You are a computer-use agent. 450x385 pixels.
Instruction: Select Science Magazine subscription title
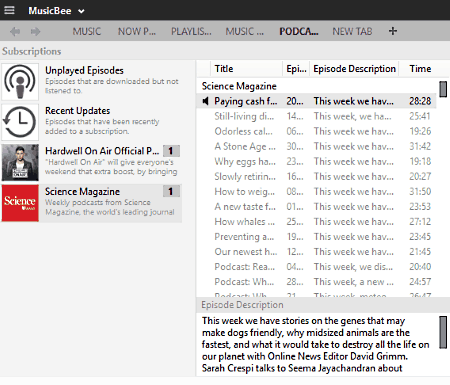(x=82, y=192)
